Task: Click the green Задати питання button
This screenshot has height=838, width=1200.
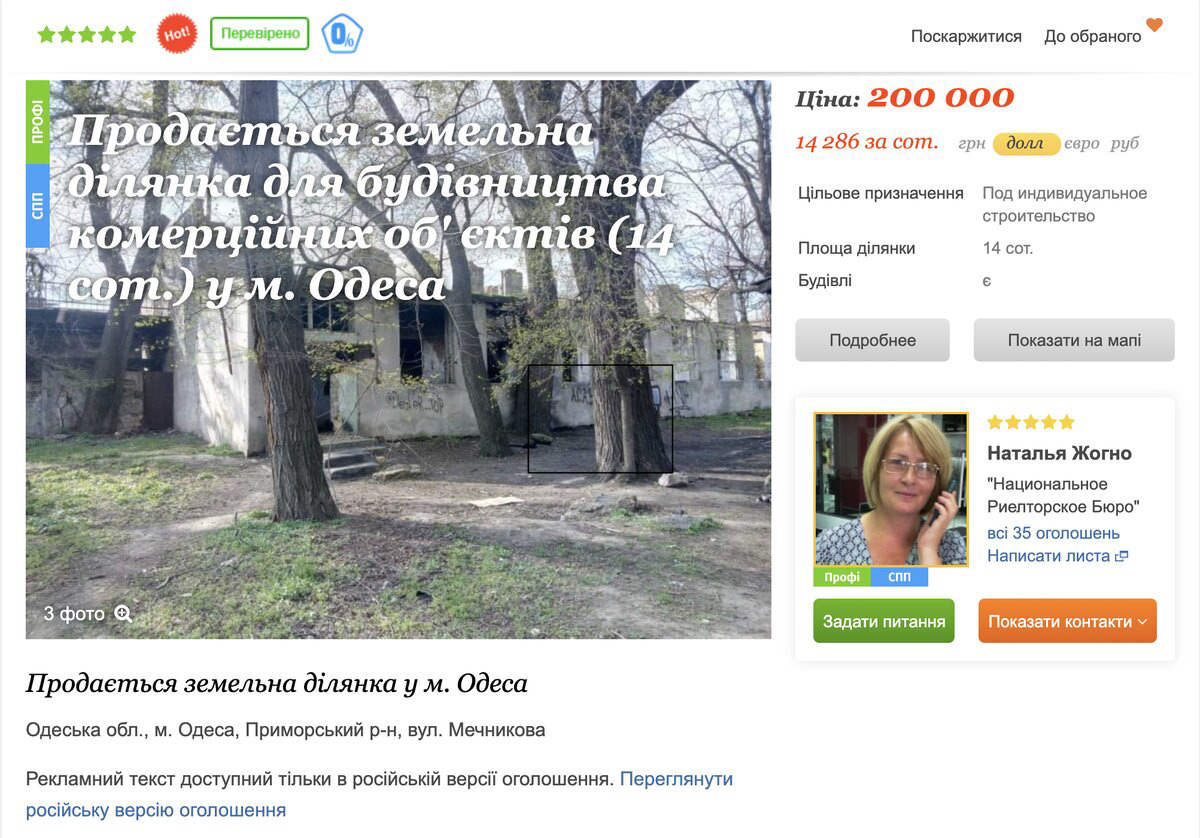Action: 884,621
